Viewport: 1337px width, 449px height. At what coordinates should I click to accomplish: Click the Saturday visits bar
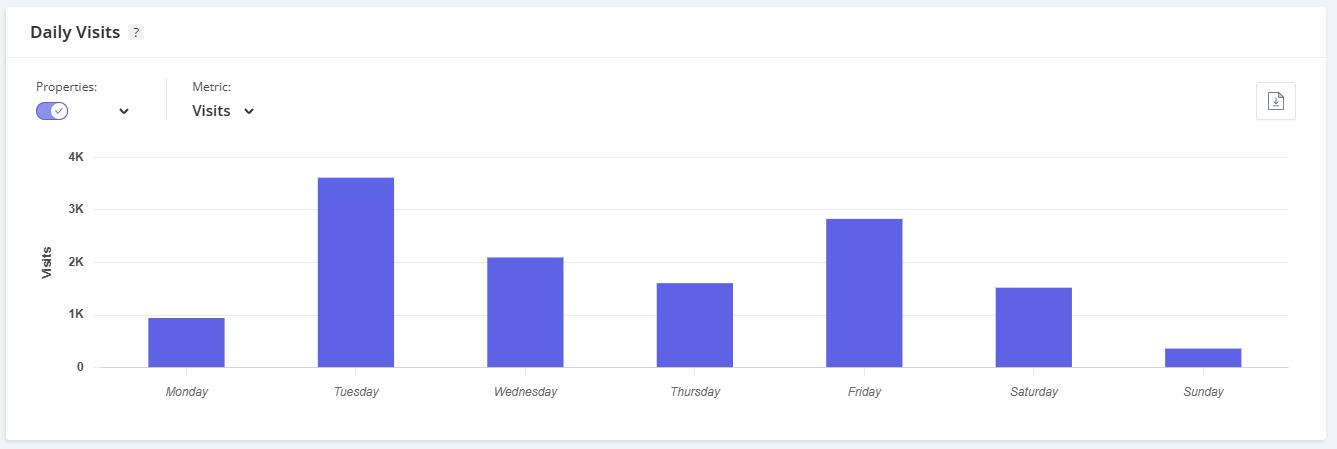click(x=1034, y=327)
